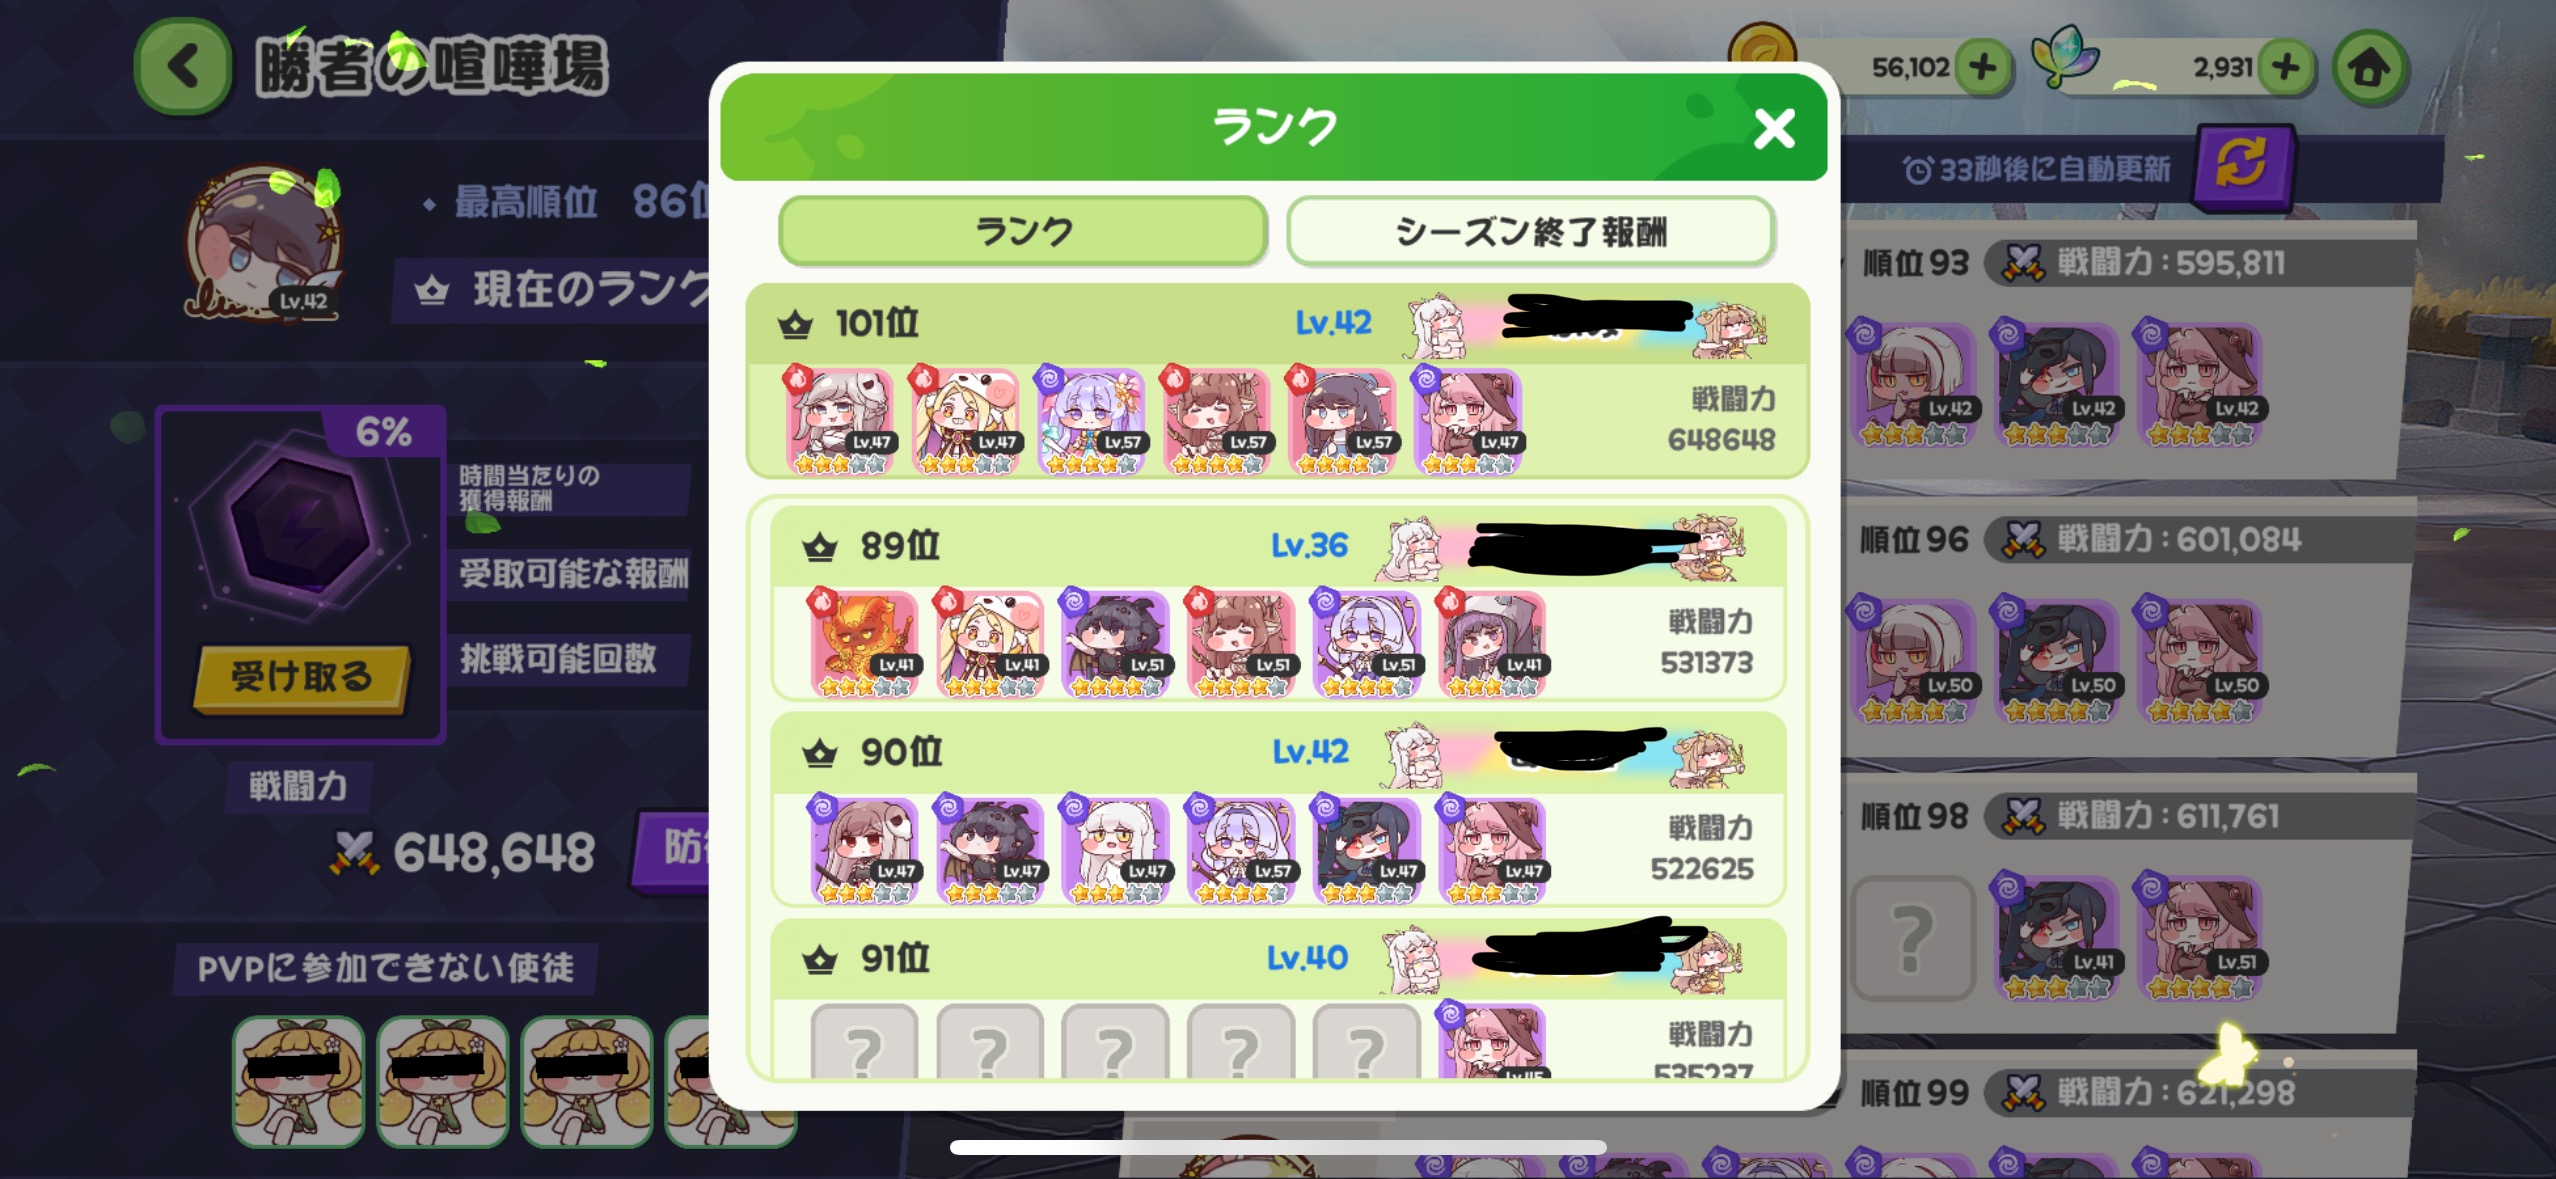This screenshot has width=2556, height=1179.
Task: Switch to the シーズン終了報酬 tab
Action: 1531,231
